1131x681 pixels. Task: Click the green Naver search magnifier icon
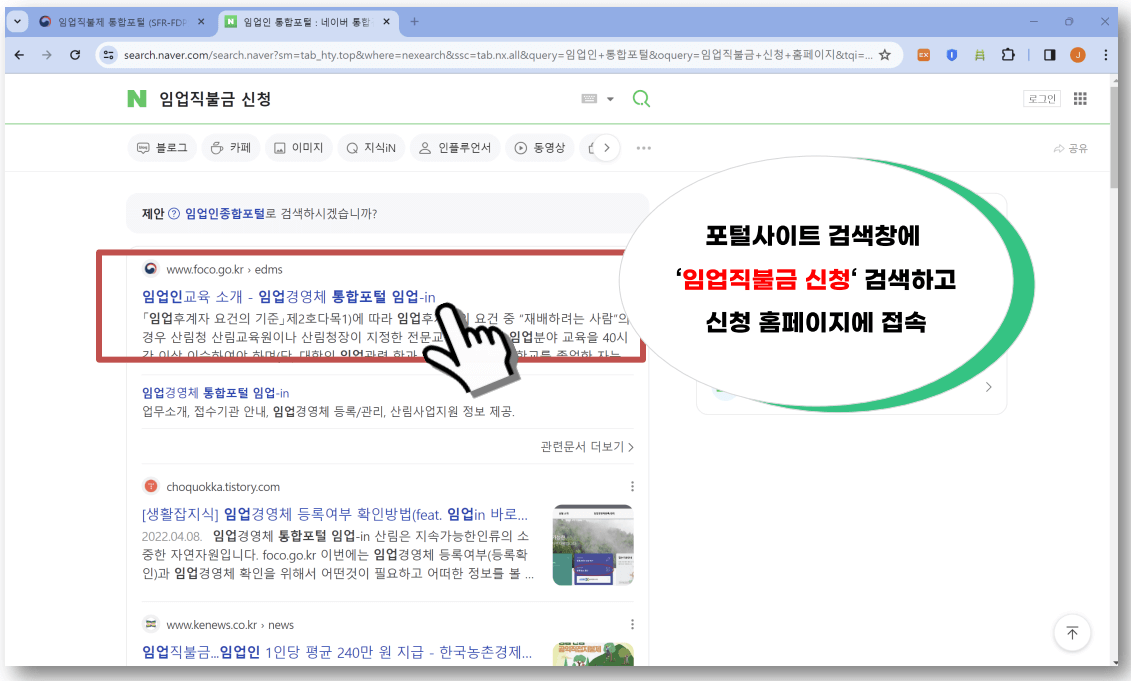pyautogui.click(x=641, y=98)
